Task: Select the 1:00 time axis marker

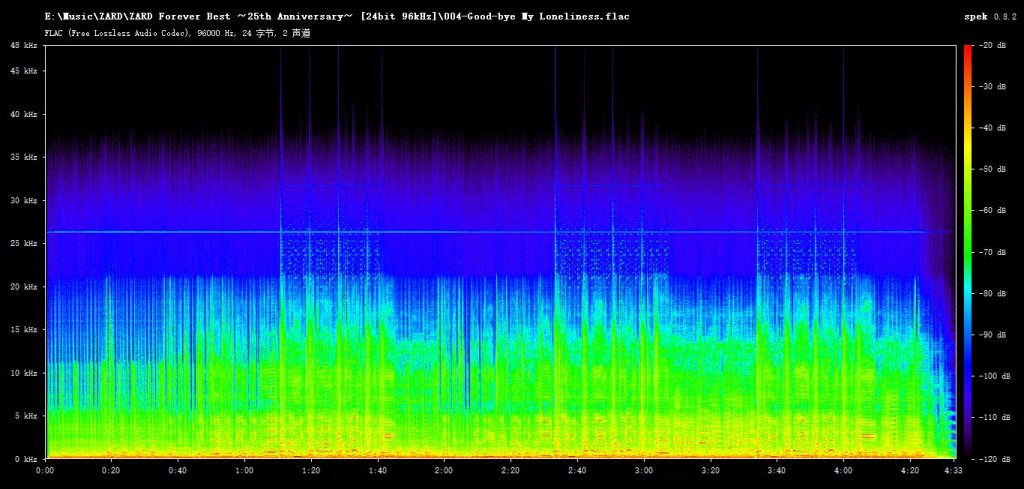Action: click(x=245, y=469)
